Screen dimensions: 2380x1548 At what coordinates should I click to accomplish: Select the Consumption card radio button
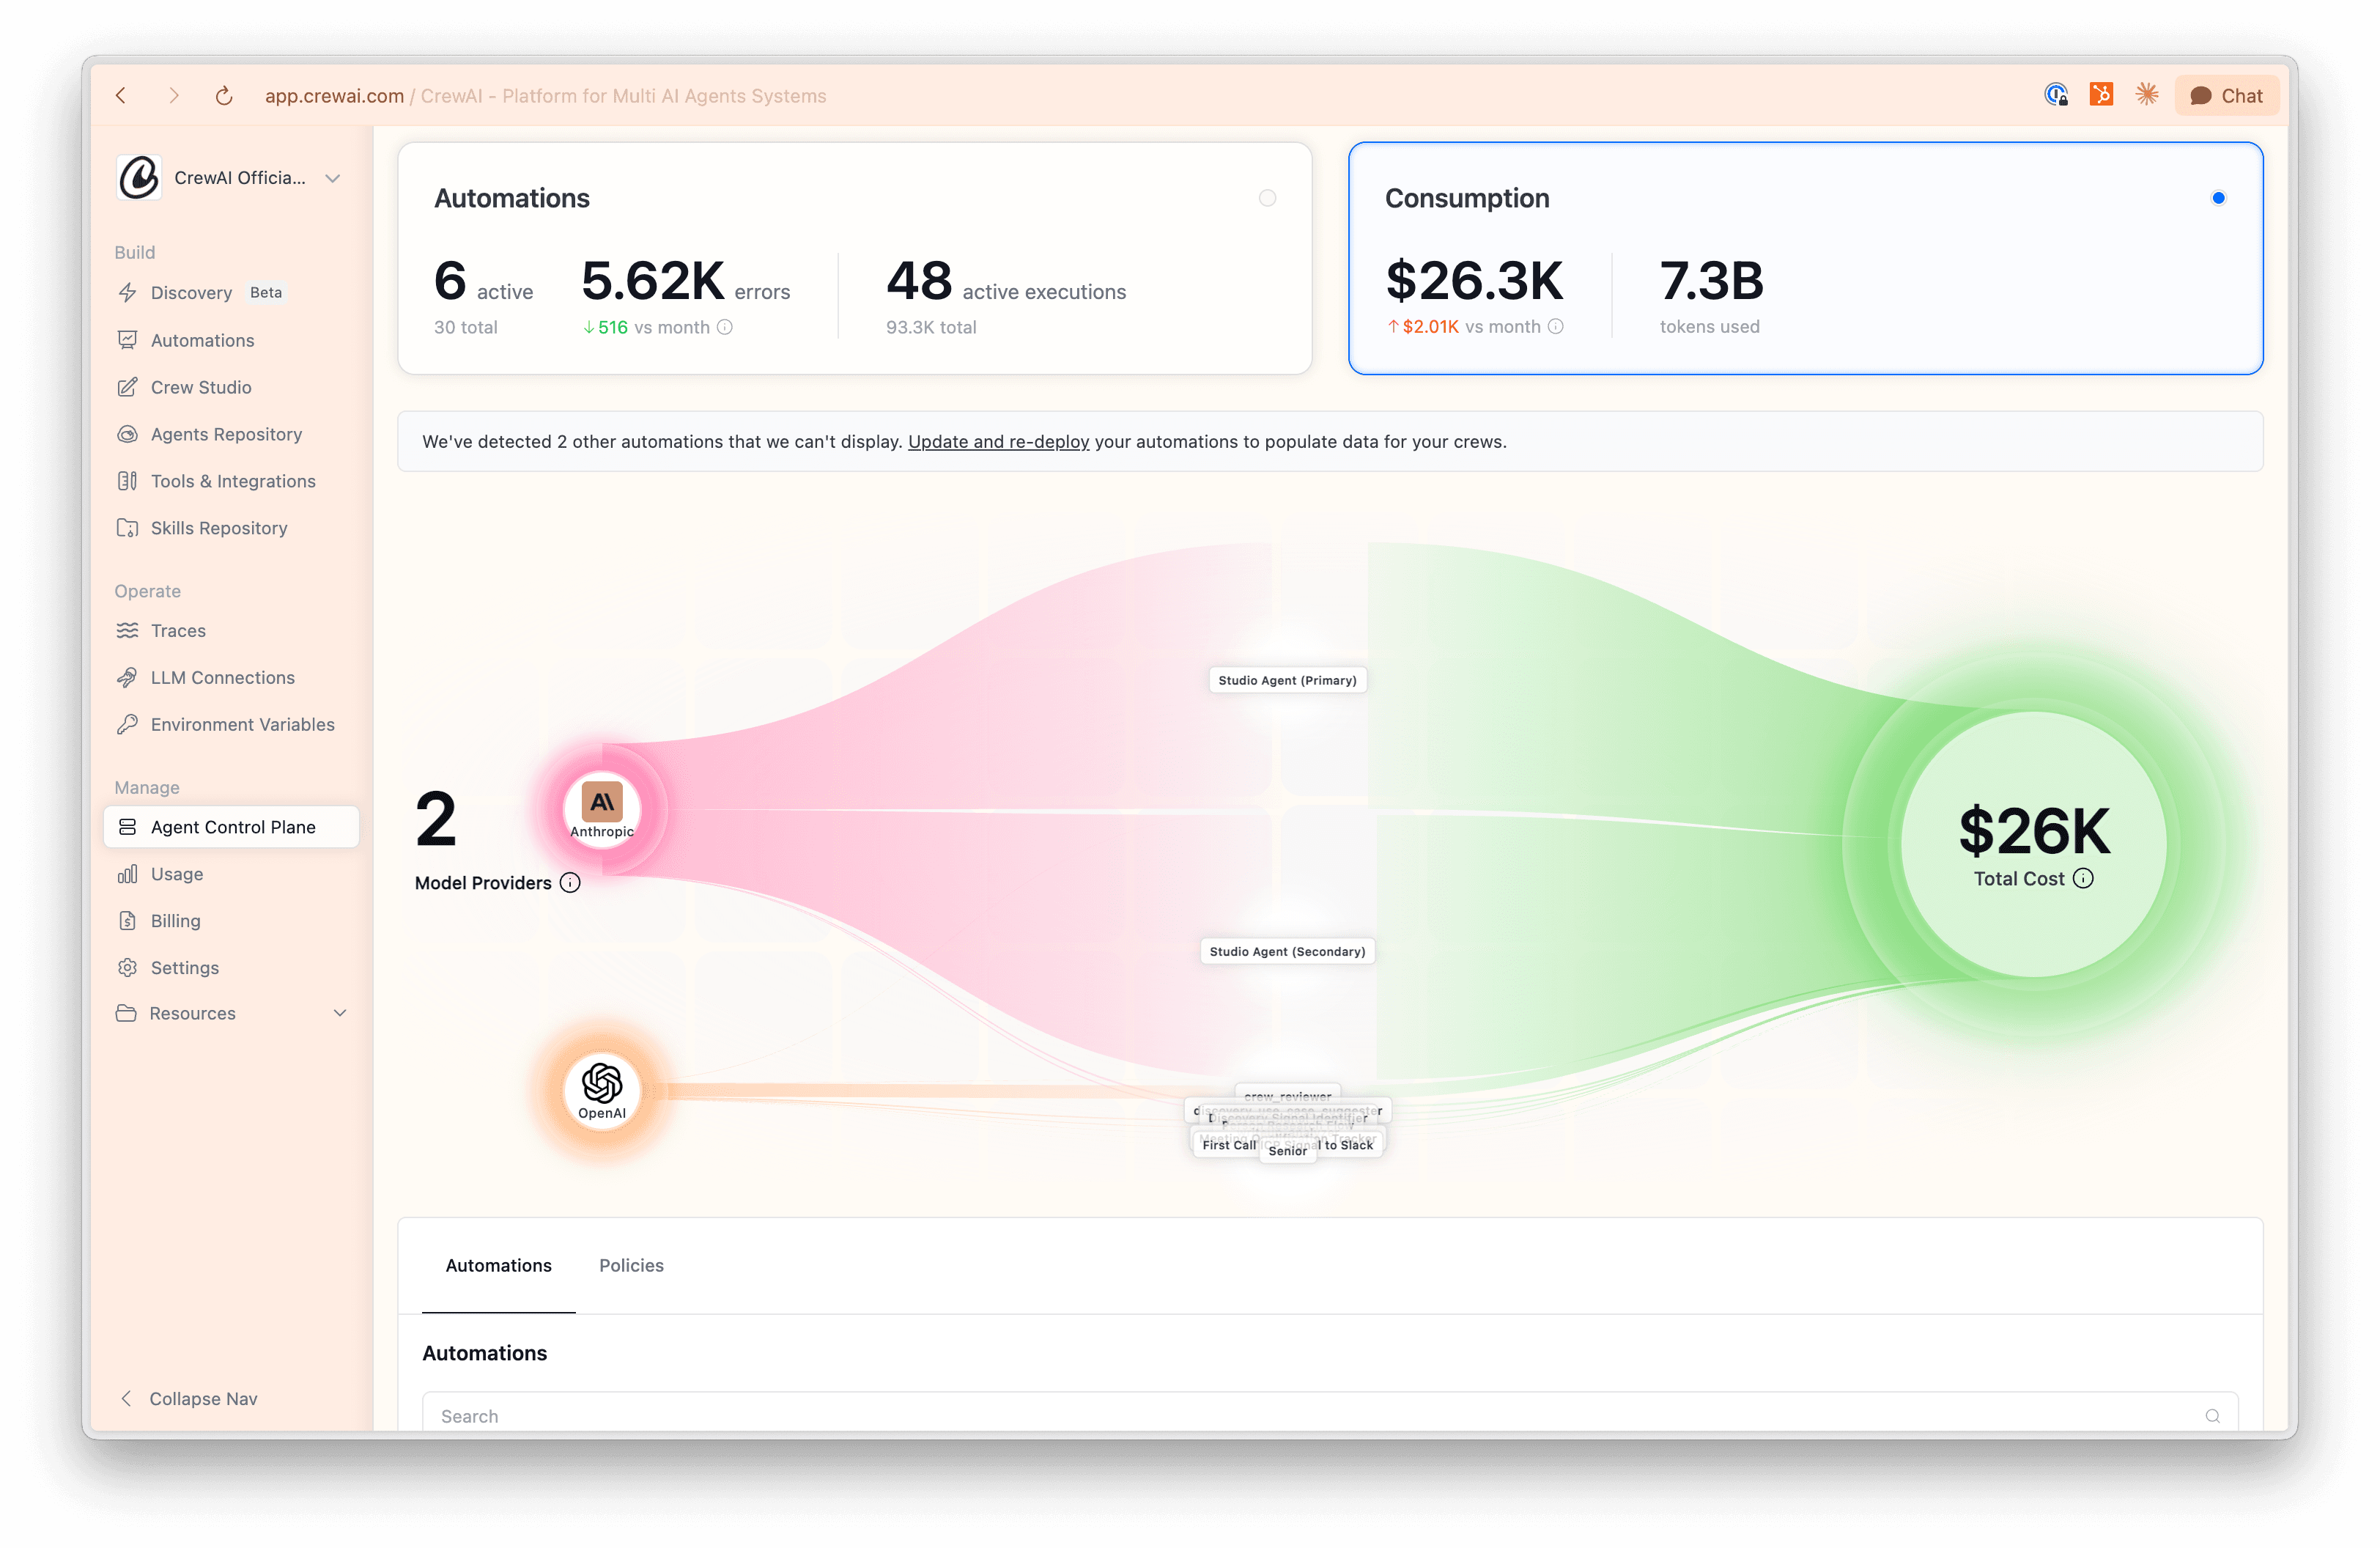(x=2218, y=198)
